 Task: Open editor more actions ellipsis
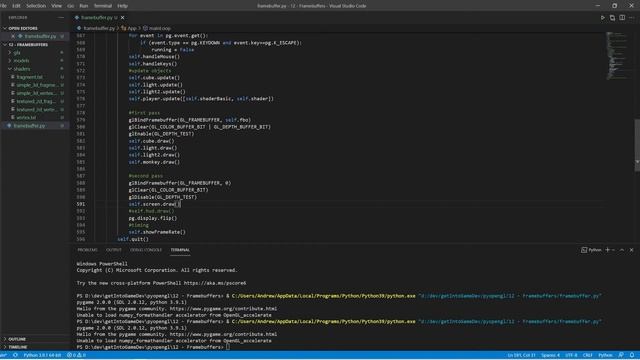tap(631, 18)
